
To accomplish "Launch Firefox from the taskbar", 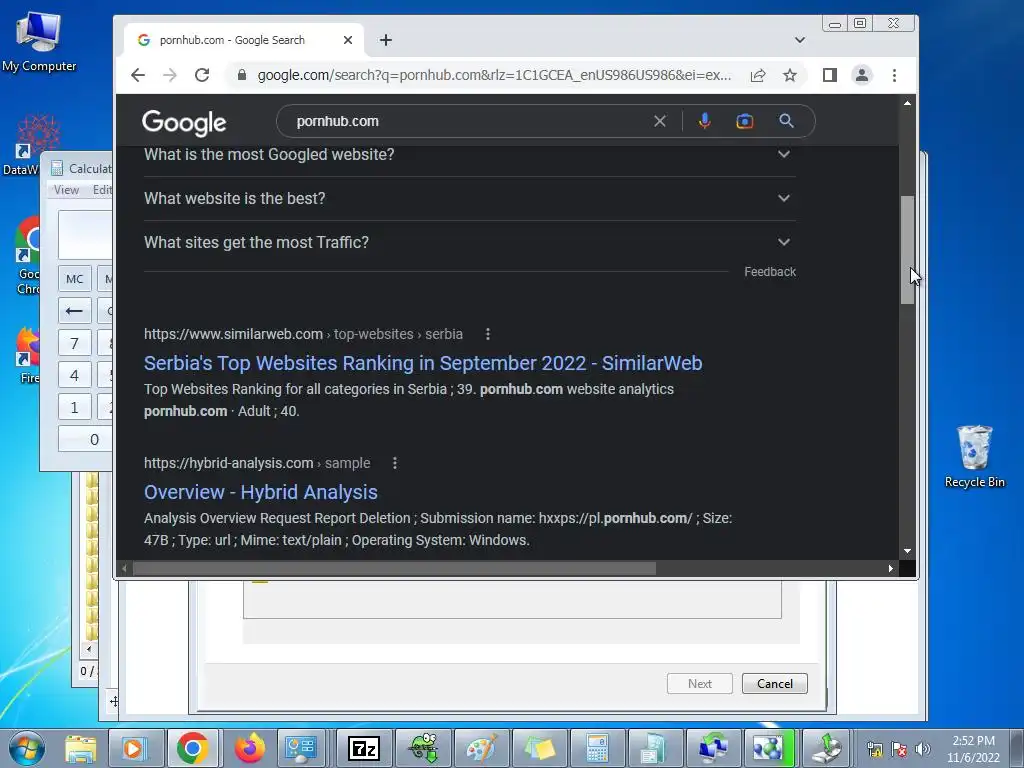I will click(x=249, y=748).
